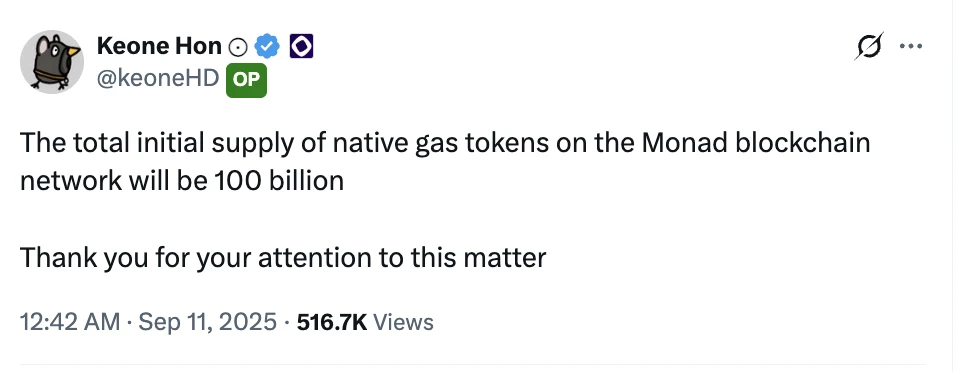Visit the @keoneHD handle link

(x=158, y=79)
